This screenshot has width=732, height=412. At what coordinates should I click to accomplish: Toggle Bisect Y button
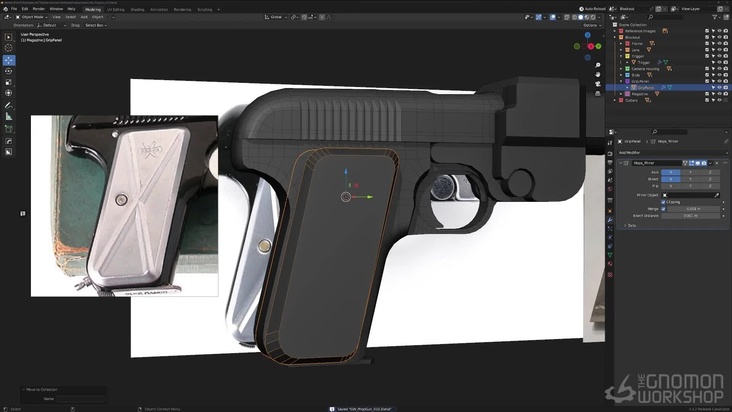(x=690, y=179)
